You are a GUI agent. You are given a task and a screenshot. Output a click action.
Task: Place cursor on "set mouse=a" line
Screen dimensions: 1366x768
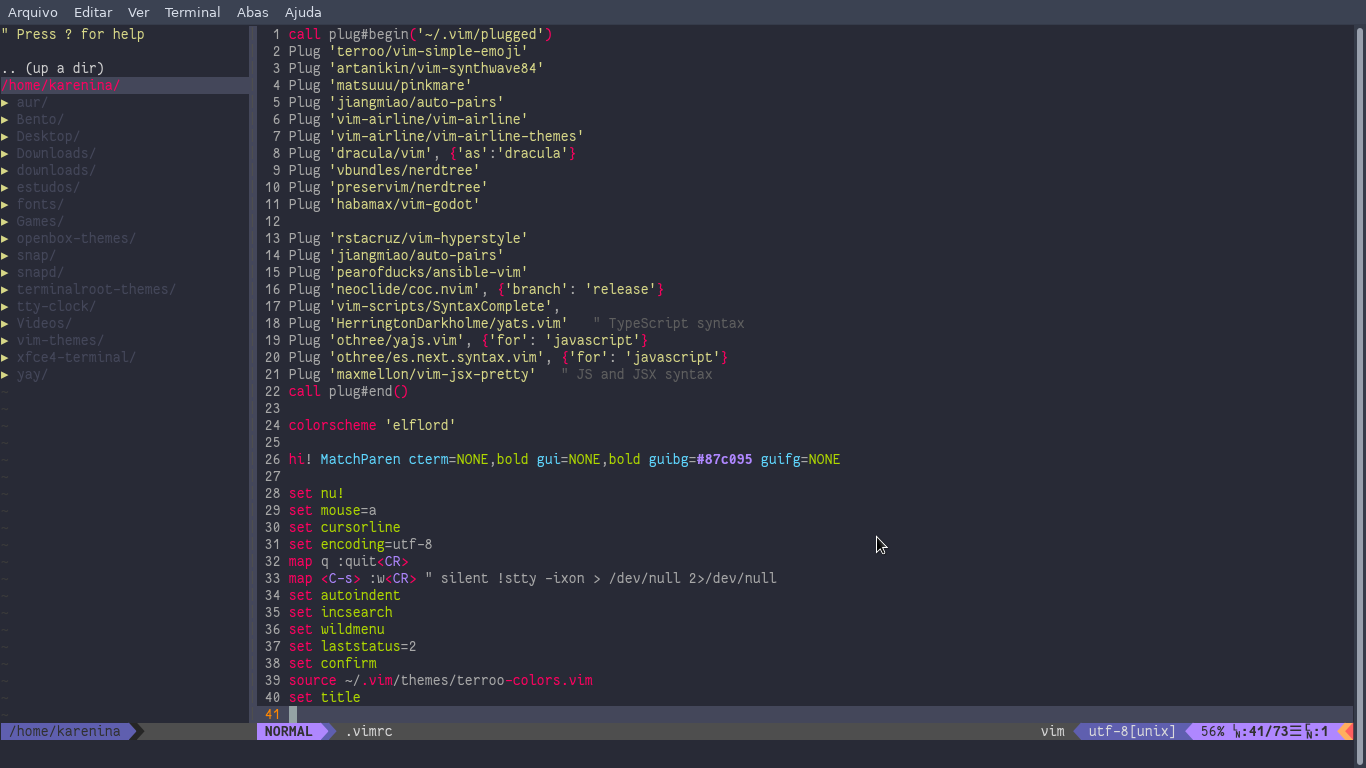coord(332,510)
